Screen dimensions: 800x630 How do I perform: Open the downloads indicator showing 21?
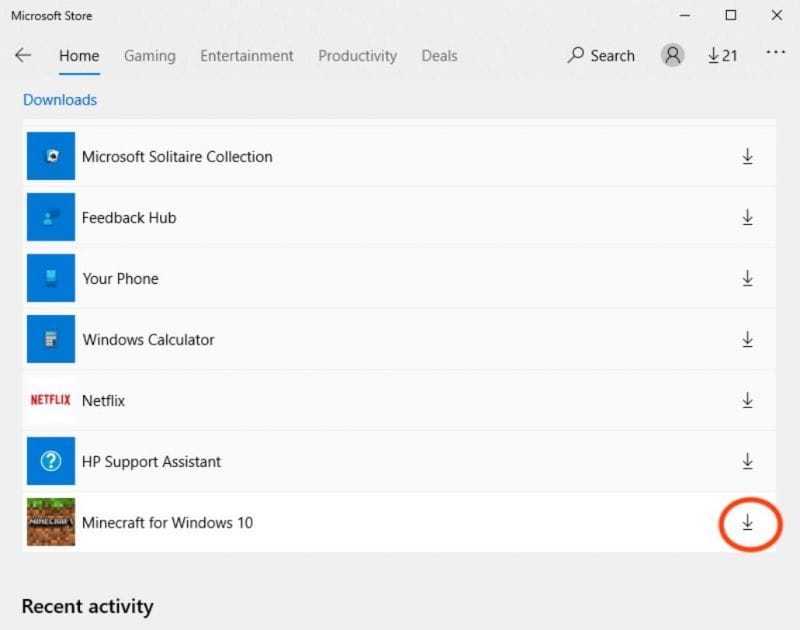[x=722, y=55]
